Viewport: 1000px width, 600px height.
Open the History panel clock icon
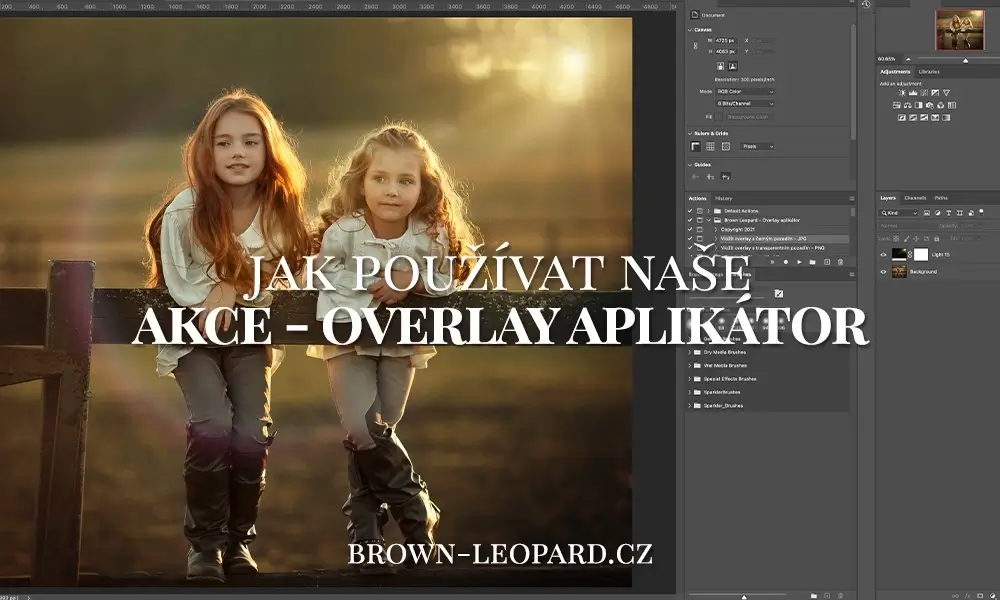[865, 5]
